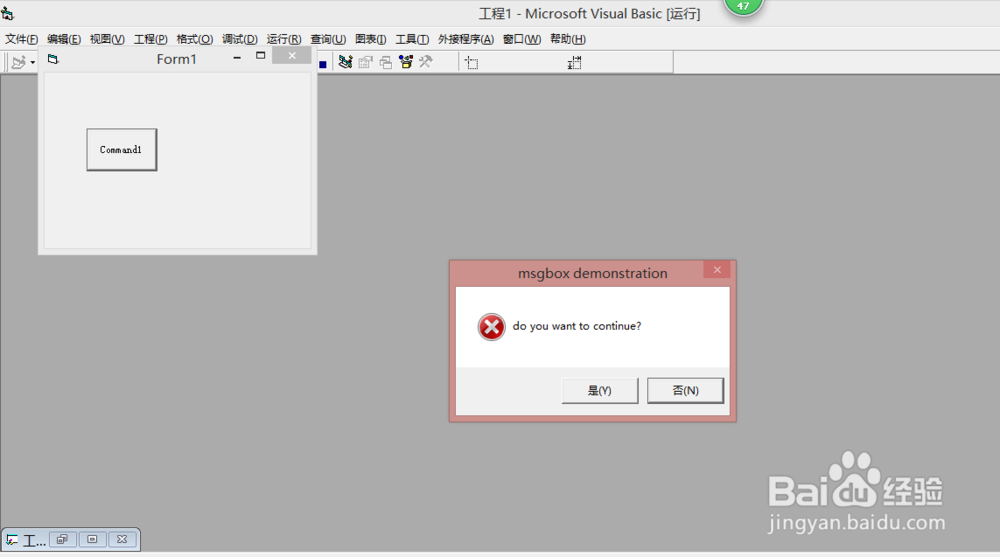Viewport: 1000px width, 557px height.
Task: Maximize the Form1 window
Action: pos(260,56)
